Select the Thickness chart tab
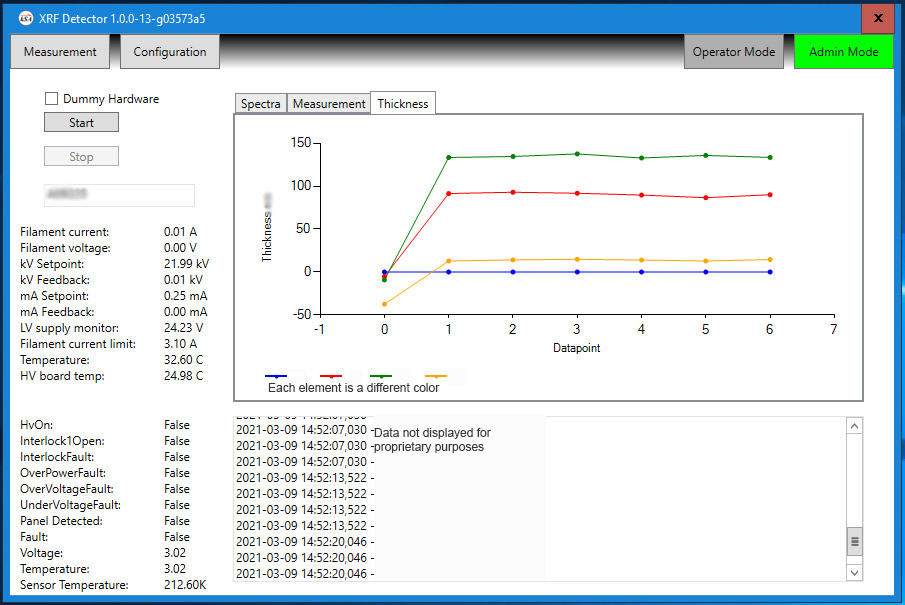905x605 pixels. 403,103
